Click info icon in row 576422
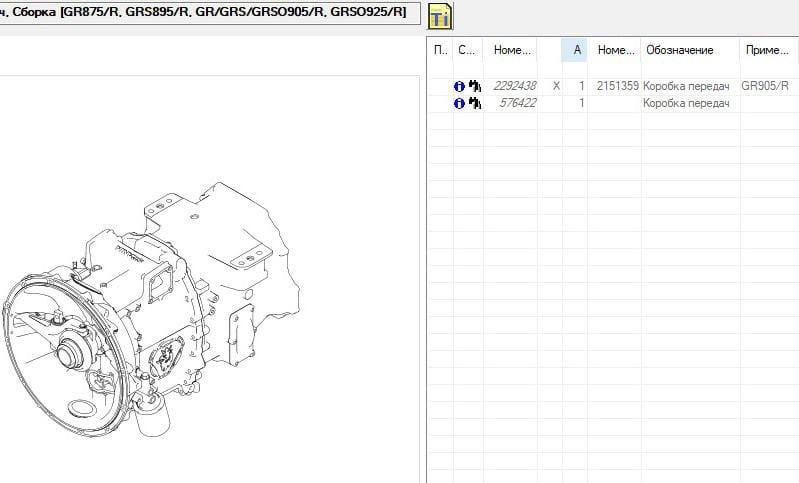This screenshot has height=483, width=799. [459, 103]
